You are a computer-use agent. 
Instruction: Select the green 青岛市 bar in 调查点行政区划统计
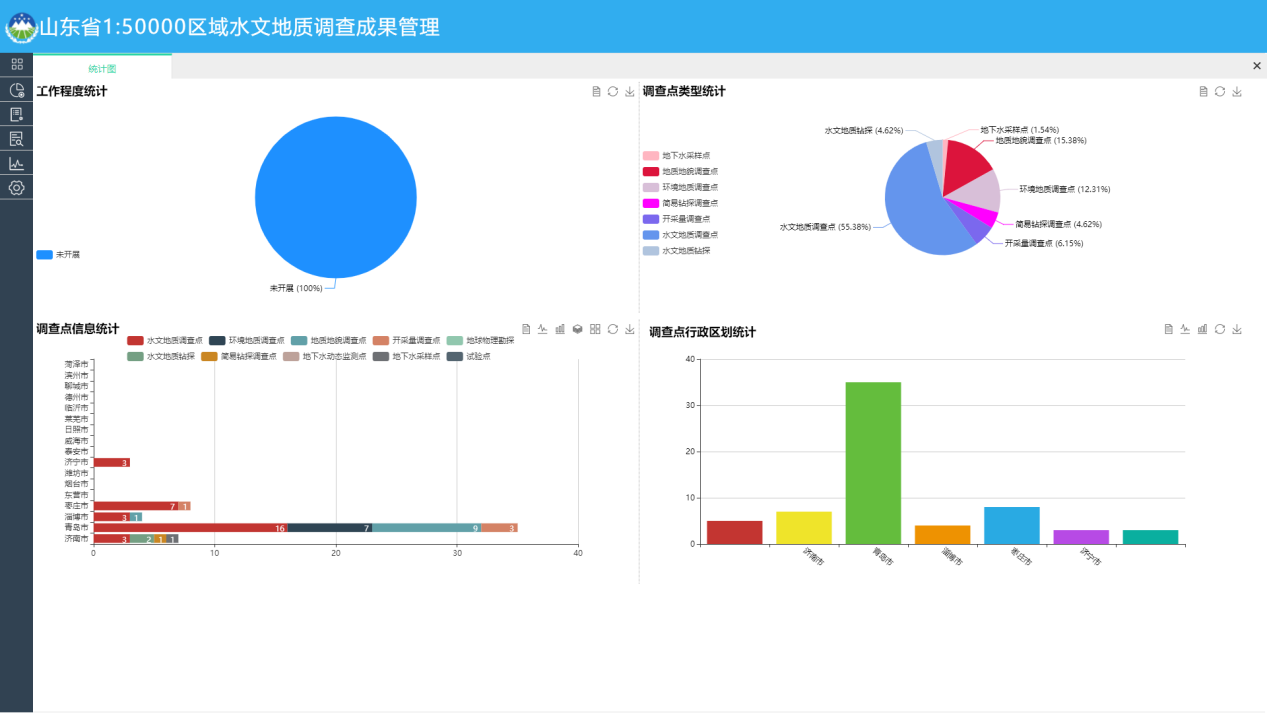pyautogui.click(x=873, y=460)
